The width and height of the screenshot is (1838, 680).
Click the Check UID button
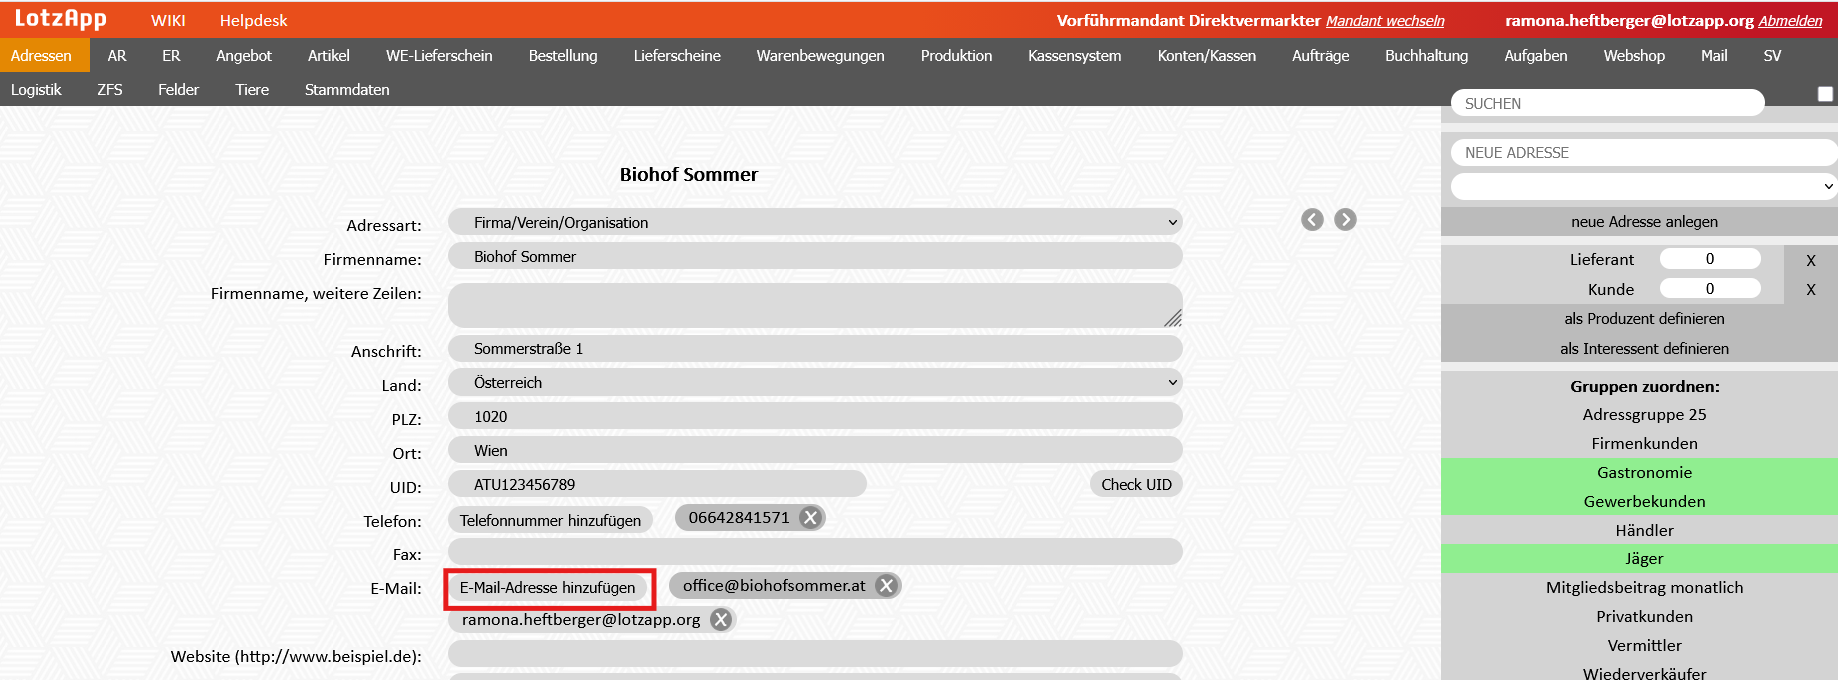1136,485
